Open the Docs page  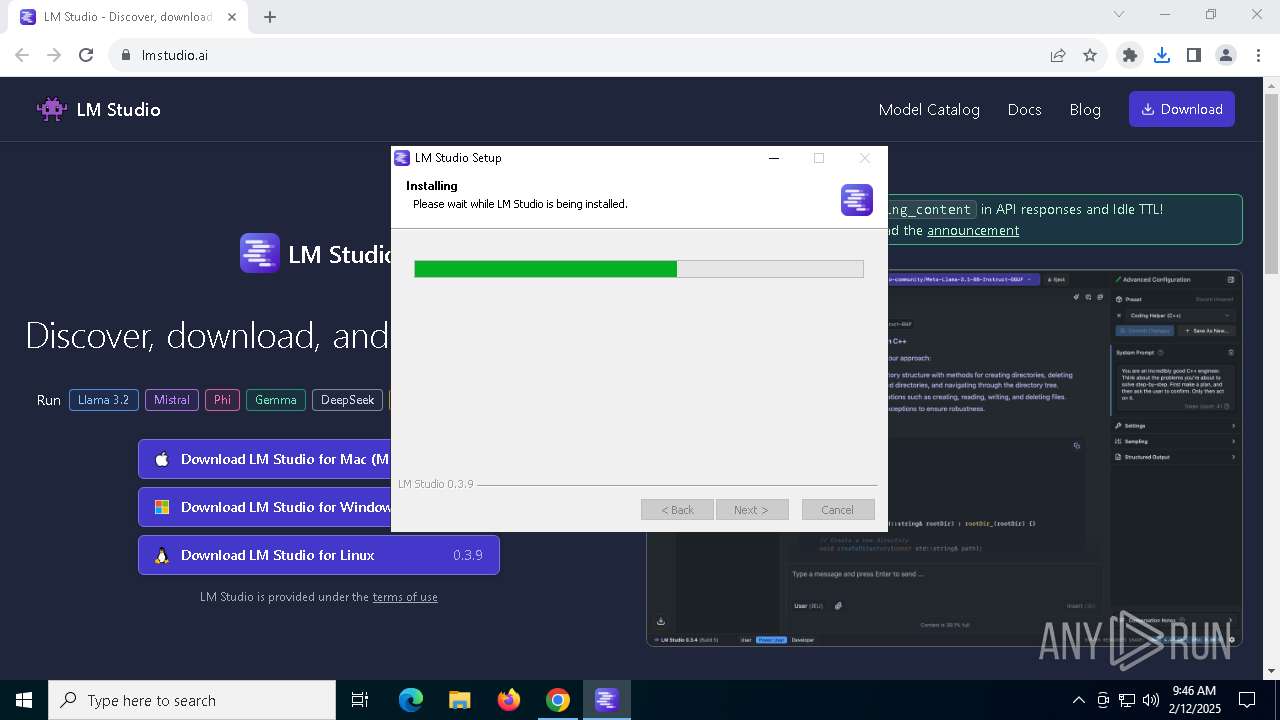click(x=1024, y=109)
